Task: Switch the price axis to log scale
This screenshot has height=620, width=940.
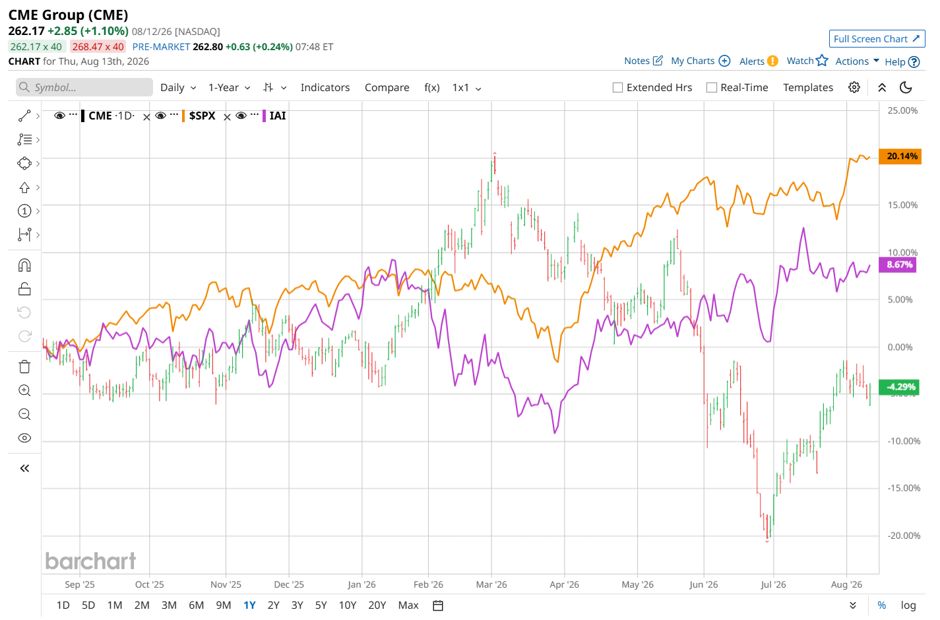Action: tap(908, 606)
